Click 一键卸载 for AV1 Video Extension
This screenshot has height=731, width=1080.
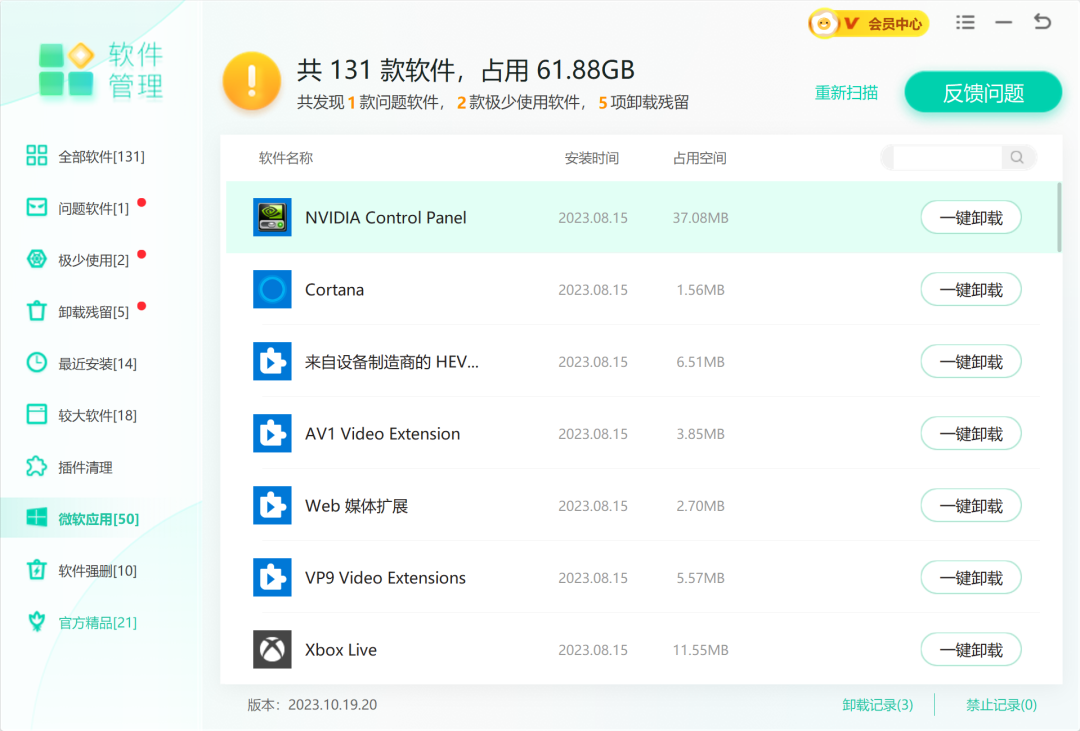coord(971,433)
